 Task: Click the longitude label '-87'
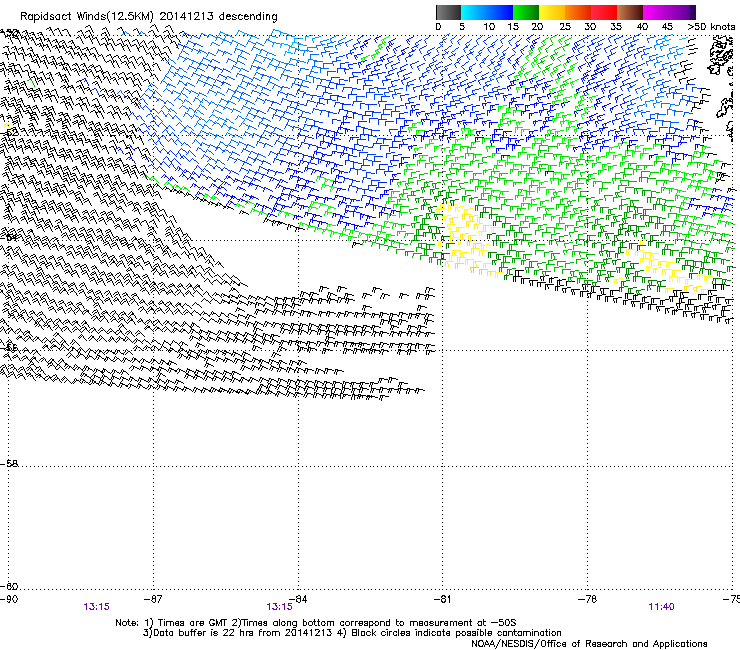tap(153, 599)
